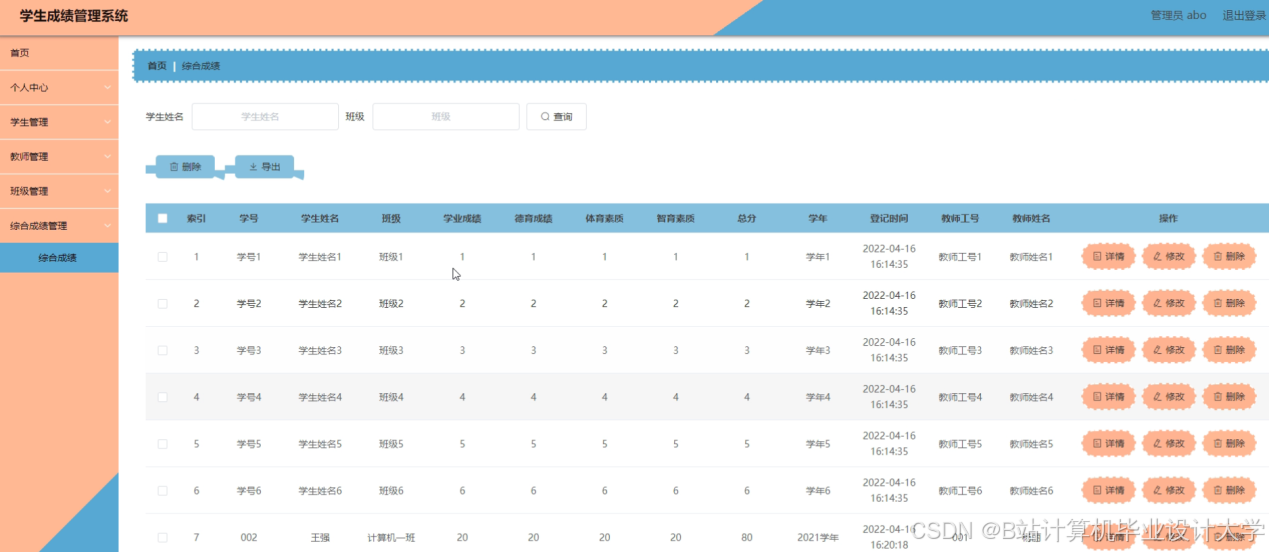Click the 查询 search button
The image size is (1269, 552).
(x=556, y=117)
